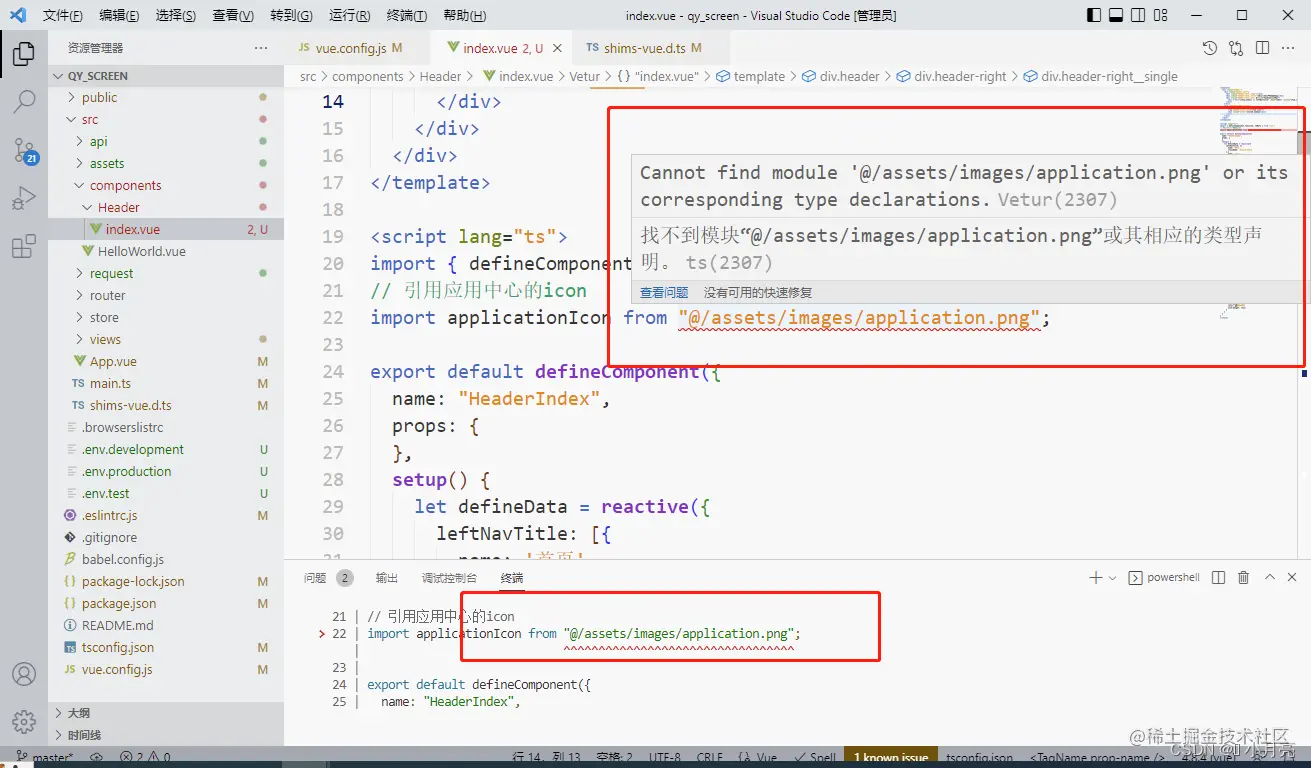Open the Explorer panel more actions menu
Screen dimensions: 1311x768
point(261,48)
